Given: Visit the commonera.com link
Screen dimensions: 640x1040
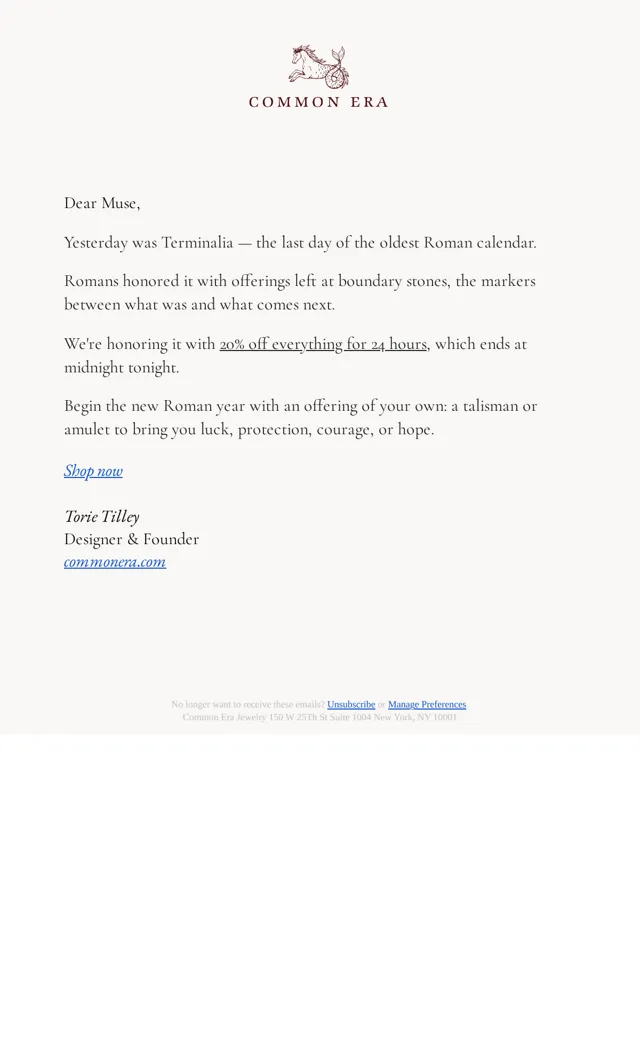Looking at the screenshot, I should pyautogui.click(x=115, y=562).
